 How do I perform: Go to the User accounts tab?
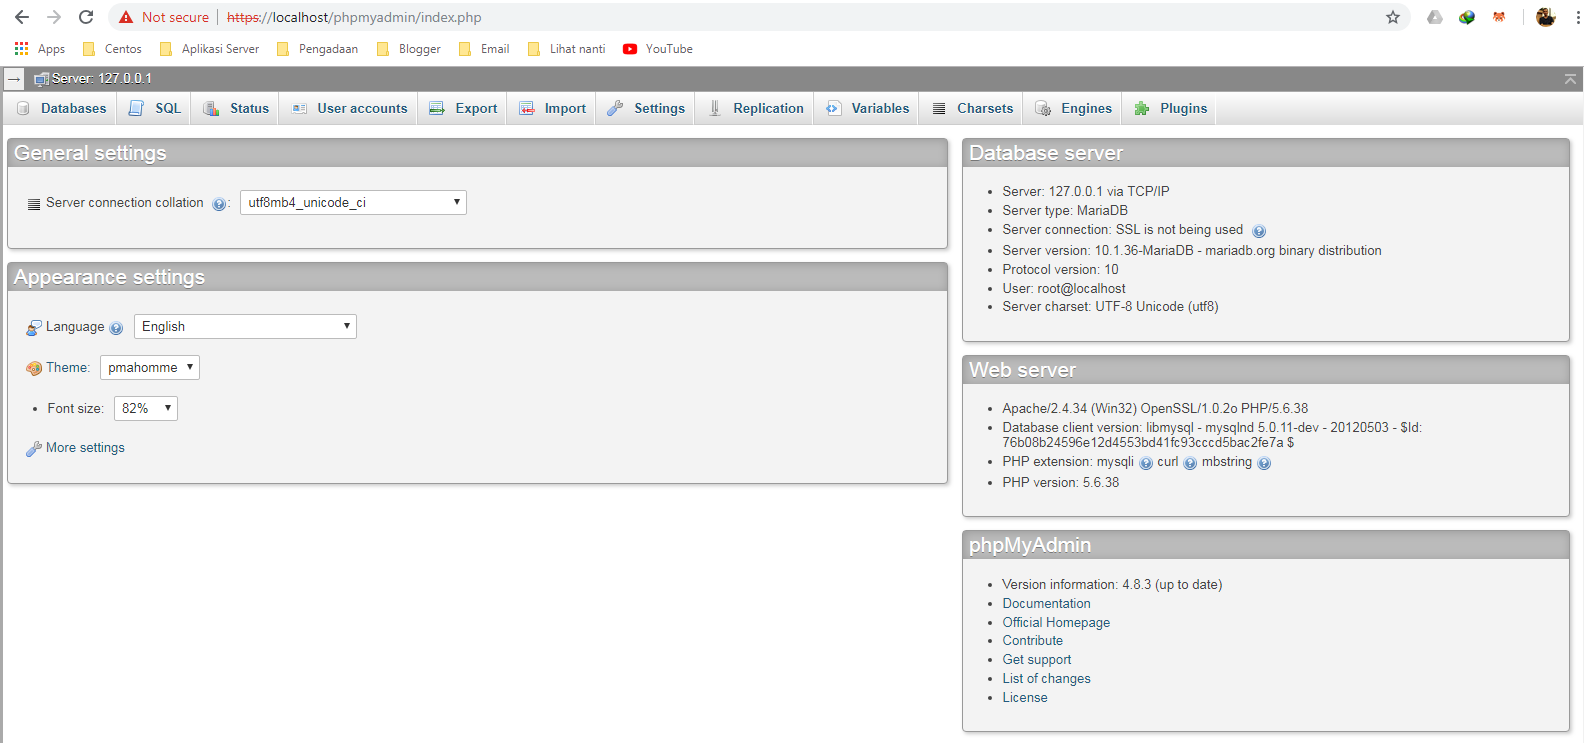pyautogui.click(x=349, y=108)
